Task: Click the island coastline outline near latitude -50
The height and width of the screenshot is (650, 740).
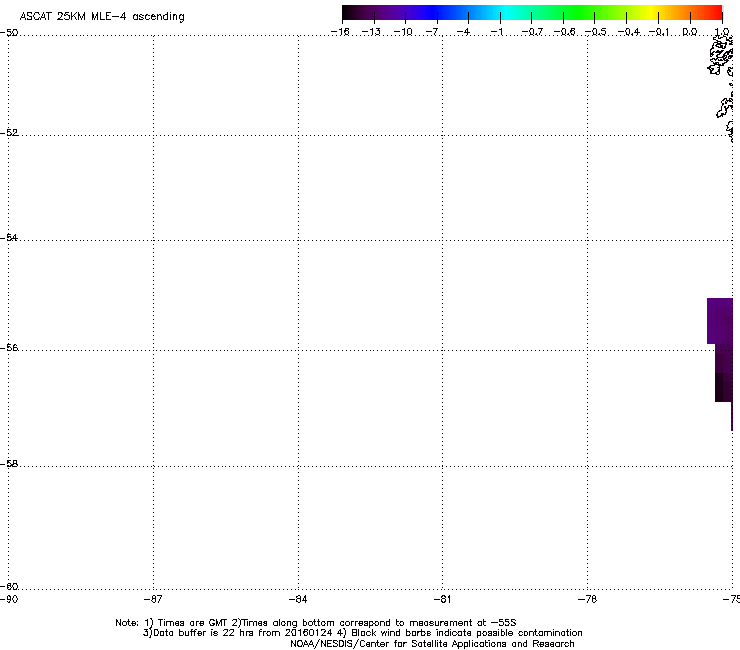Action: point(721,54)
